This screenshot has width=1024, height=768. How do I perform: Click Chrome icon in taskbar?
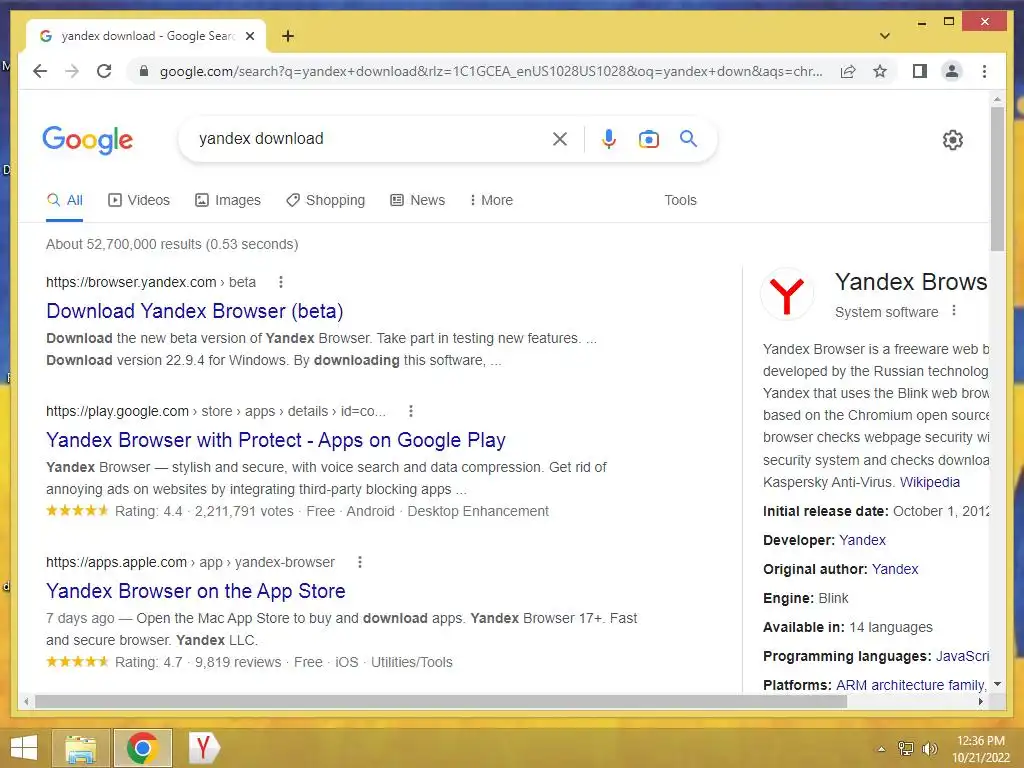tap(142, 748)
